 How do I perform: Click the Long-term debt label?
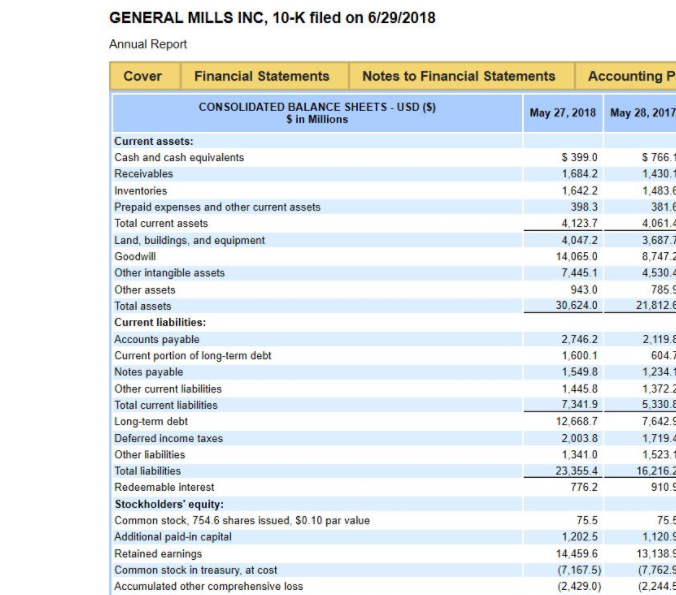(x=151, y=422)
